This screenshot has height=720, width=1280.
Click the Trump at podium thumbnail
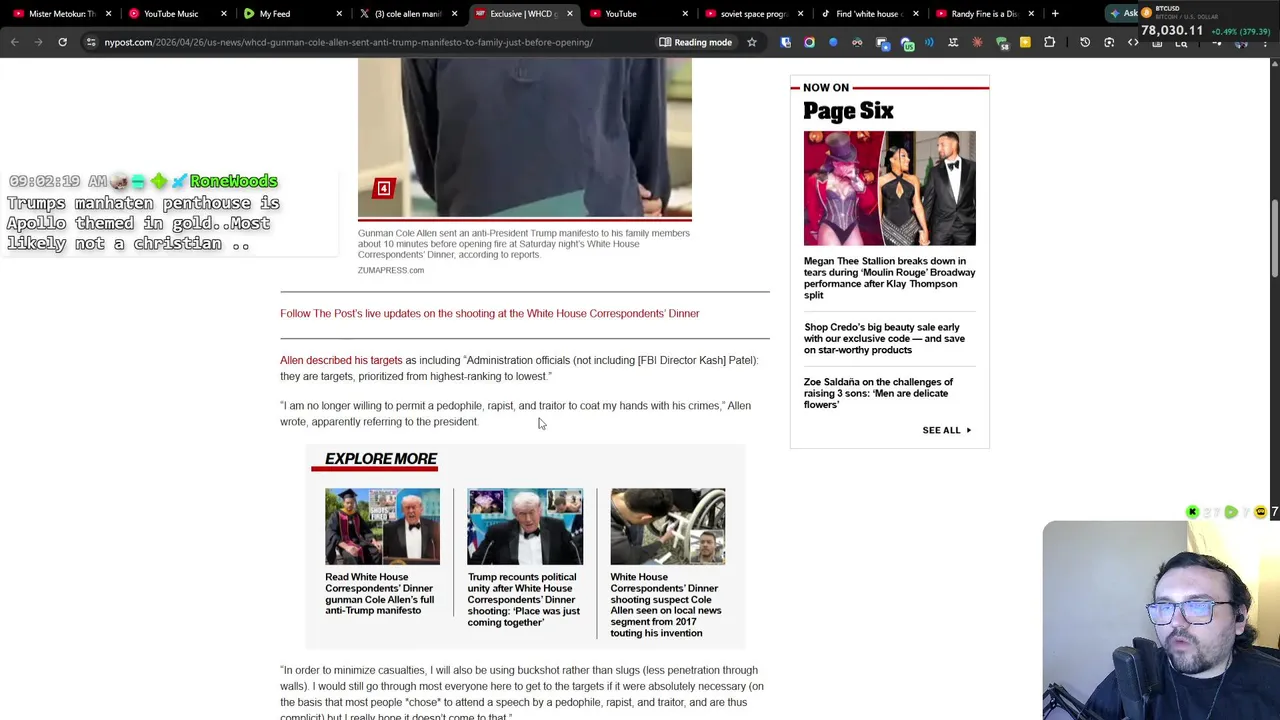coord(525,527)
